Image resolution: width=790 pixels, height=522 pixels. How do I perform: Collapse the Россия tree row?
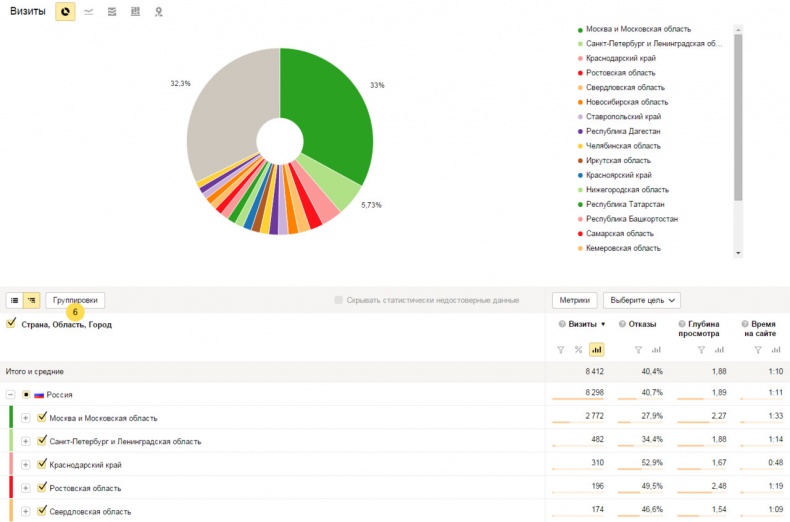[10, 394]
